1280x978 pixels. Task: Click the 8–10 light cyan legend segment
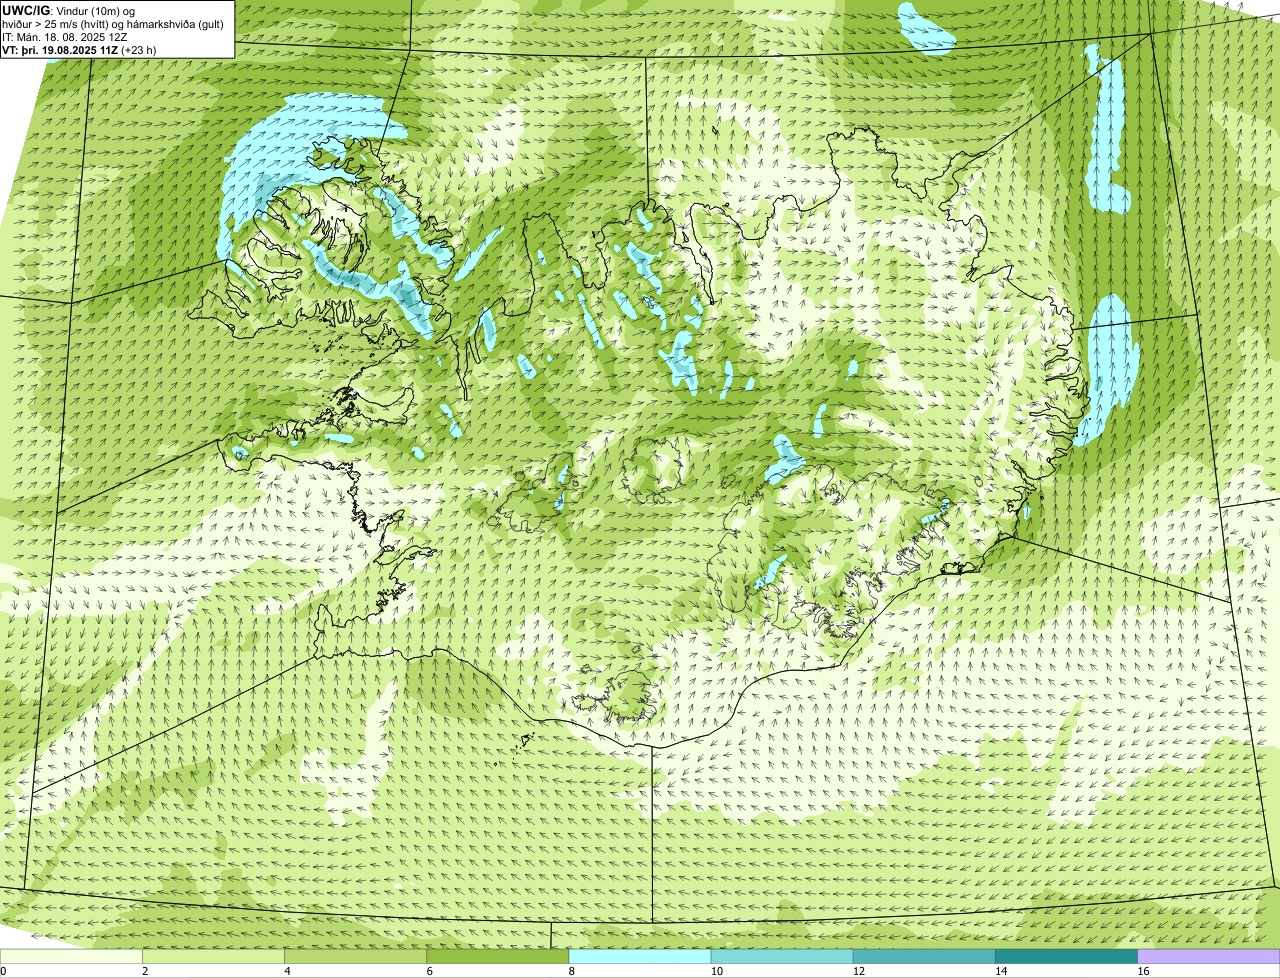(x=640, y=956)
